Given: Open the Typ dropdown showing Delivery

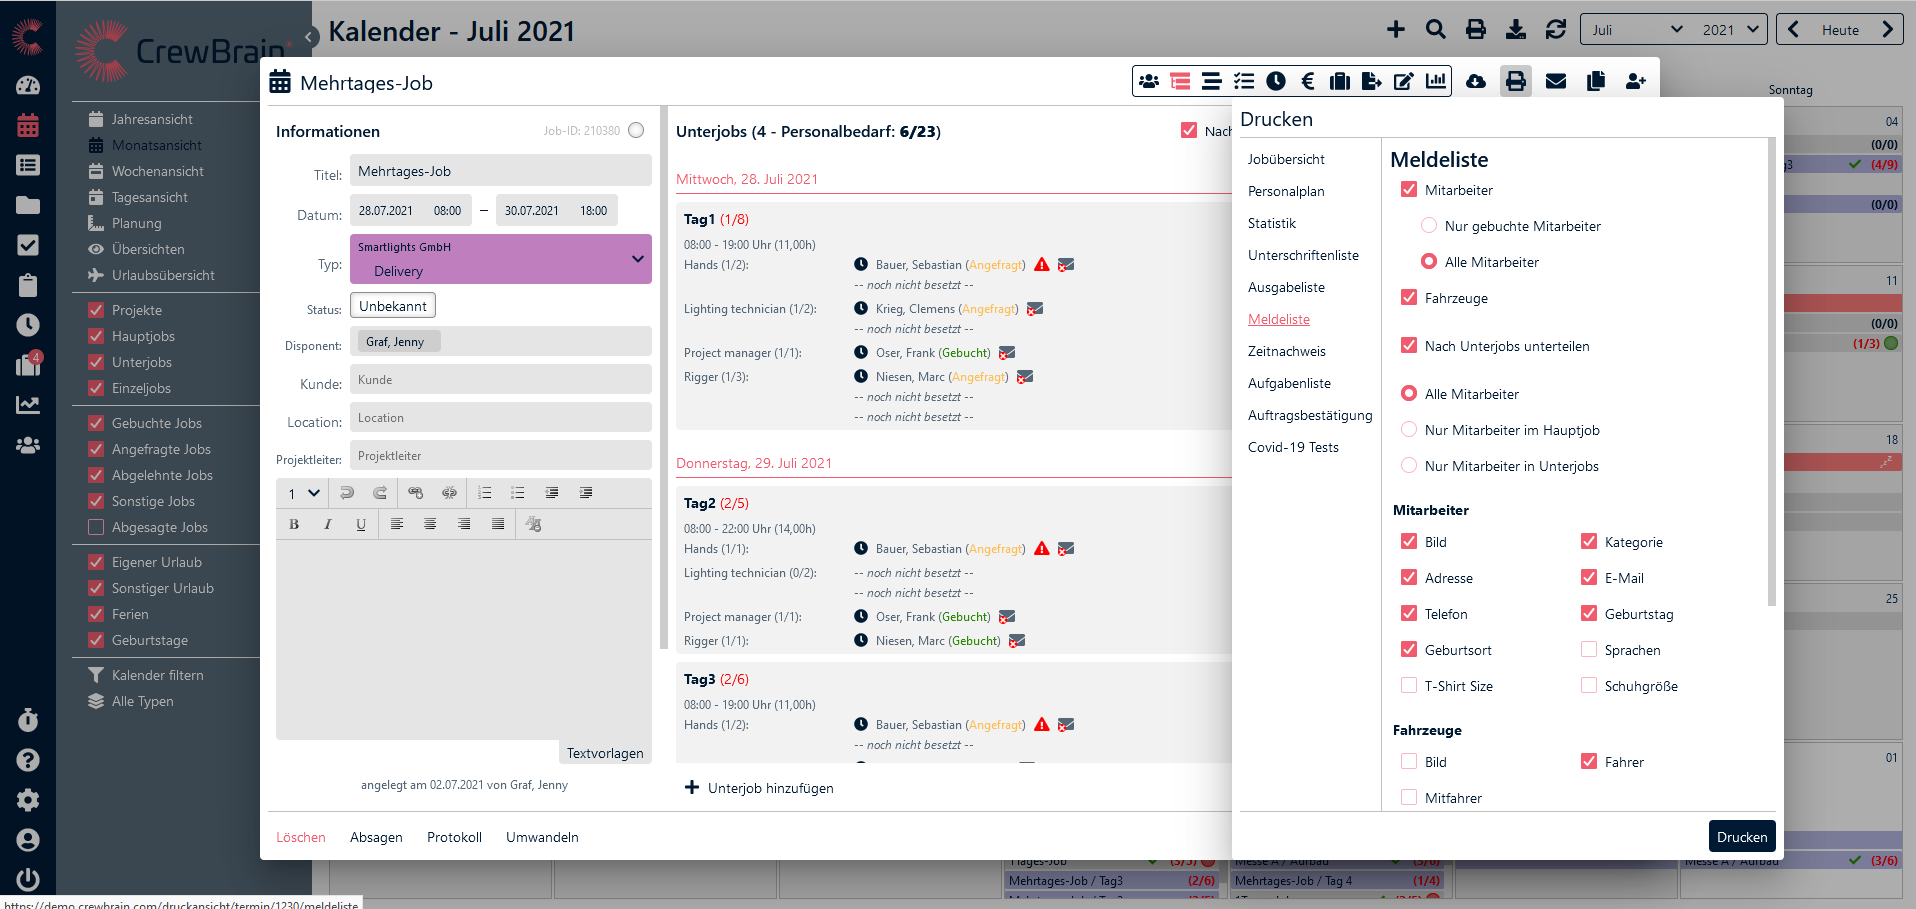Looking at the screenshot, I should click(500, 259).
